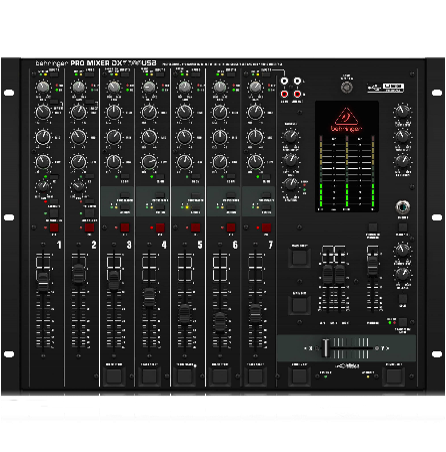This screenshot has height=452, width=446.
Task: Turn channel 1 gray gain knob
Action: (x=43, y=88)
